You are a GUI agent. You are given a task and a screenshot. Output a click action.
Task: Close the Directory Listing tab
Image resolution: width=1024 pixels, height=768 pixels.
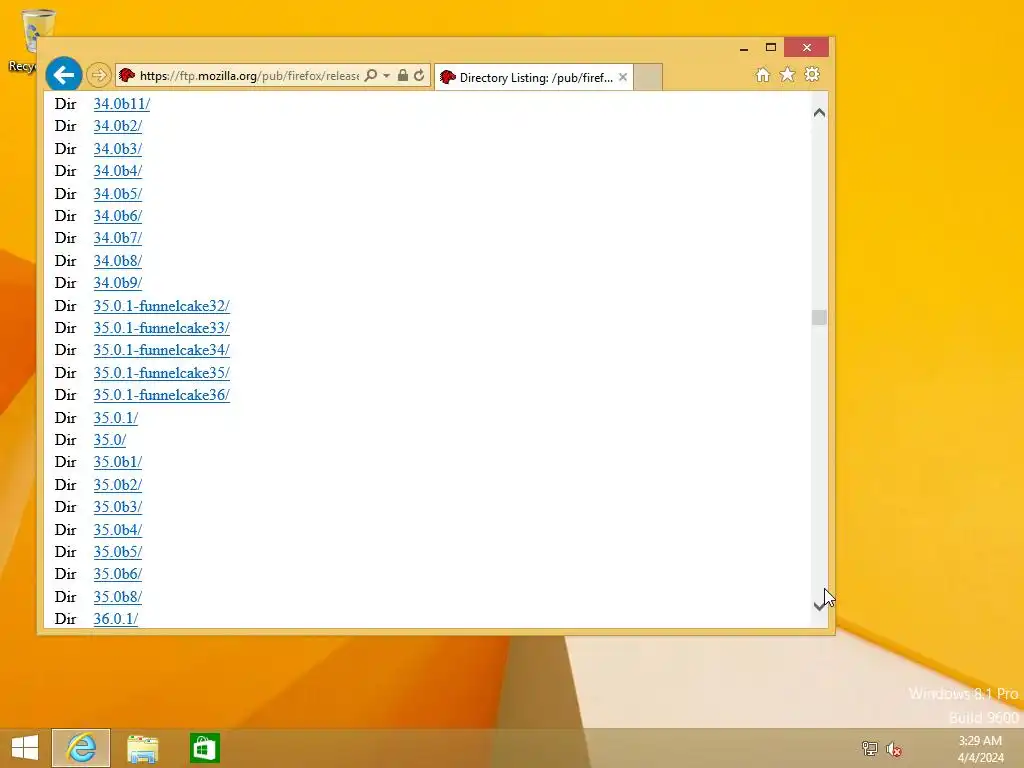click(x=623, y=77)
